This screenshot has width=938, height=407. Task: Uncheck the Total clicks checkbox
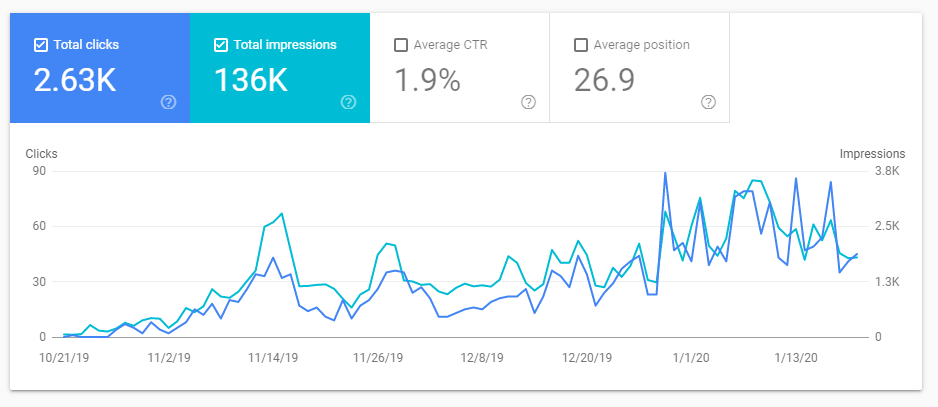click(x=41, y=45)
